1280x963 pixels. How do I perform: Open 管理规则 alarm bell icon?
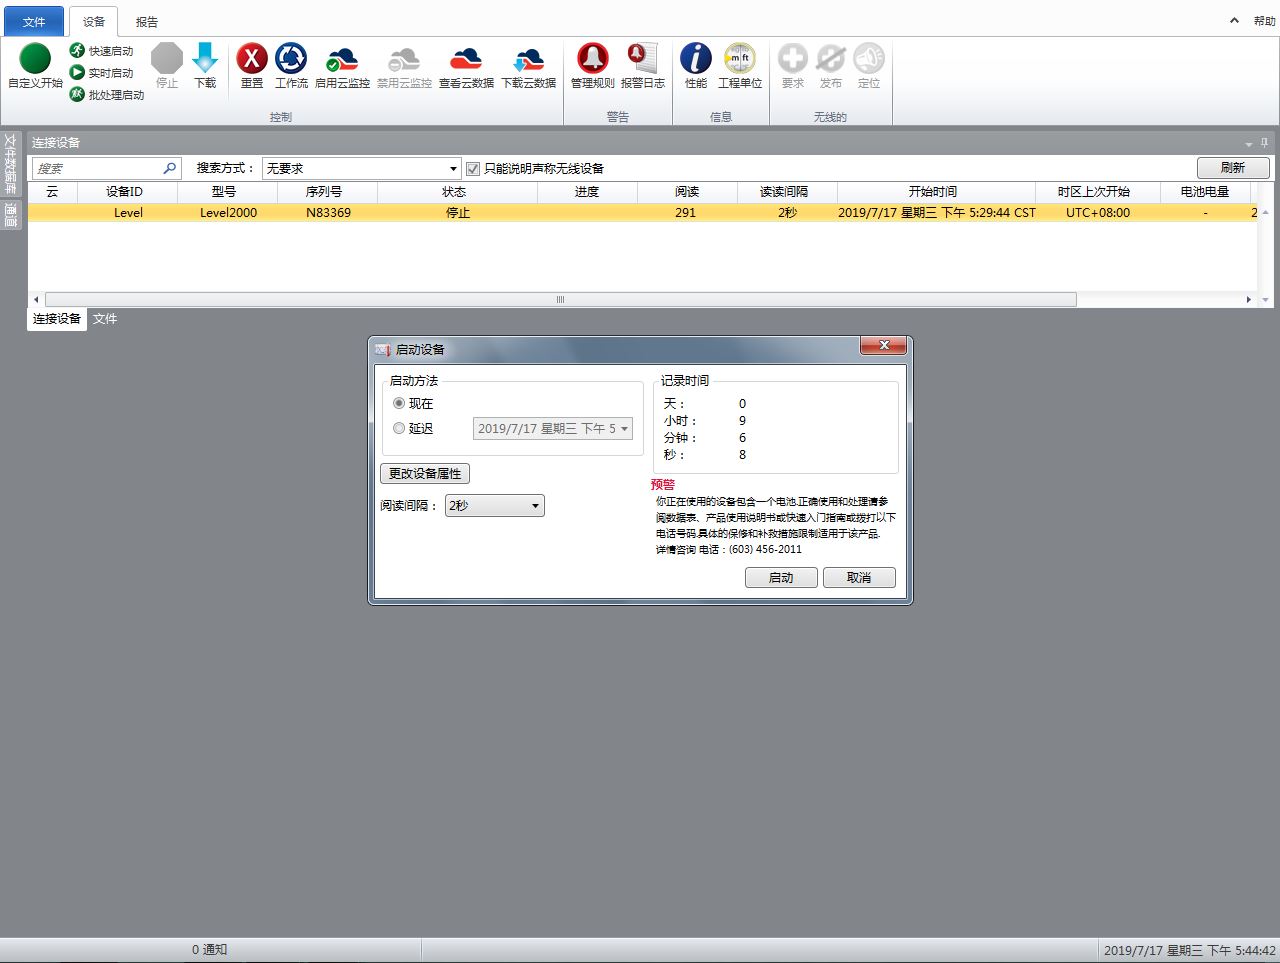592,59
